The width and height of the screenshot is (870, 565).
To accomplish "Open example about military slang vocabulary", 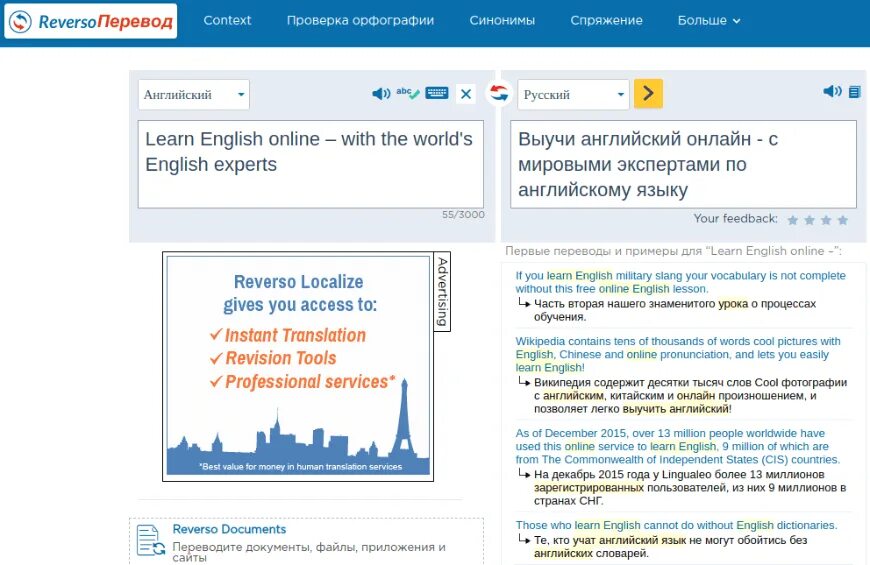I will (680, 282).
